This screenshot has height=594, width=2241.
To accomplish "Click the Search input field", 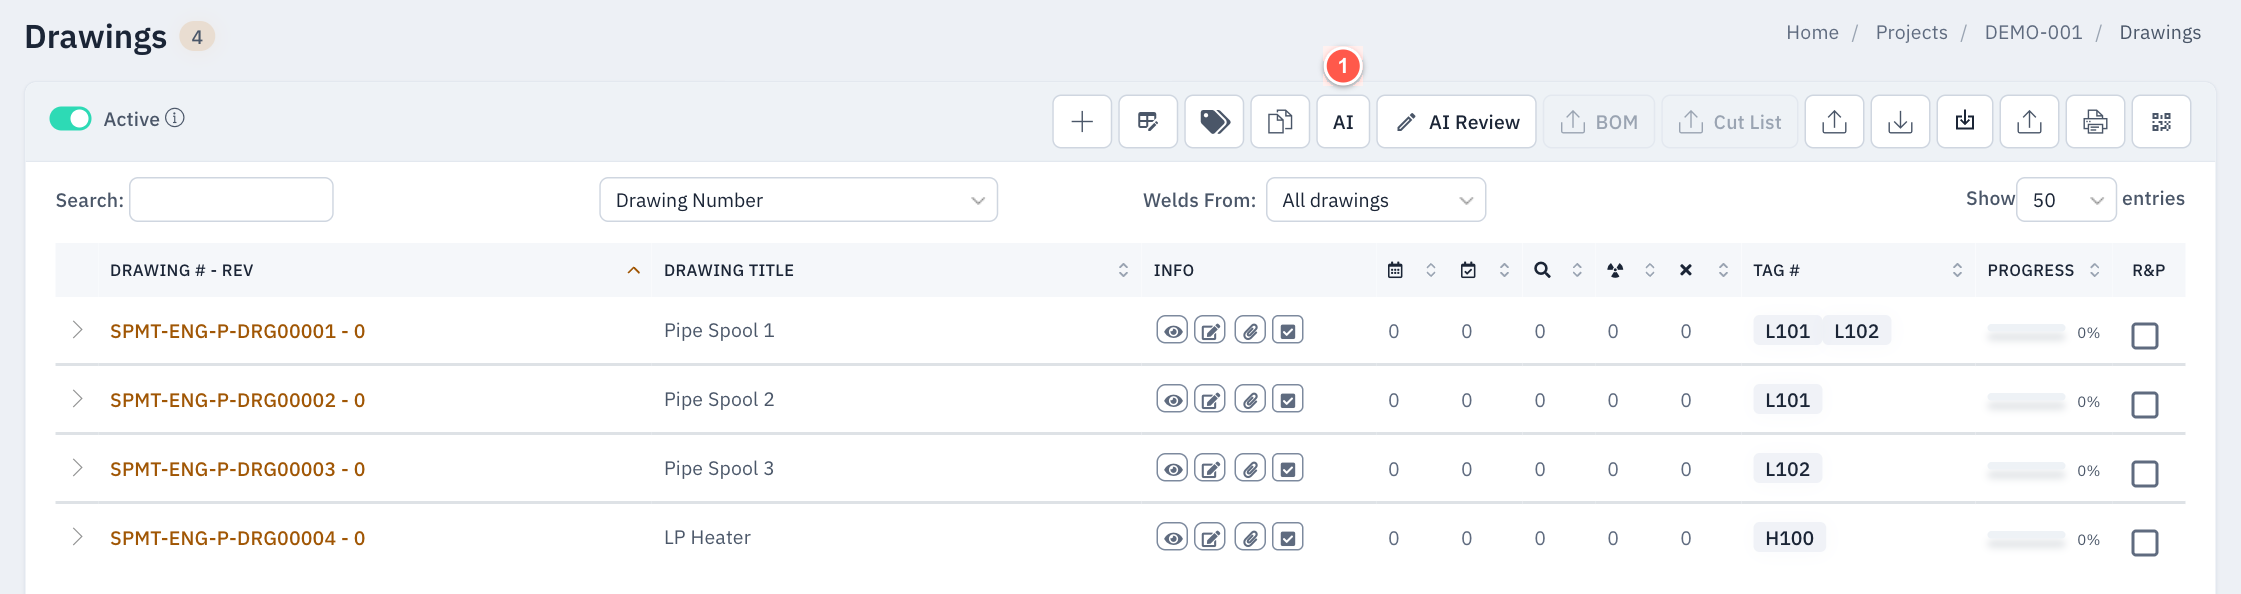I will coord(231,200).
